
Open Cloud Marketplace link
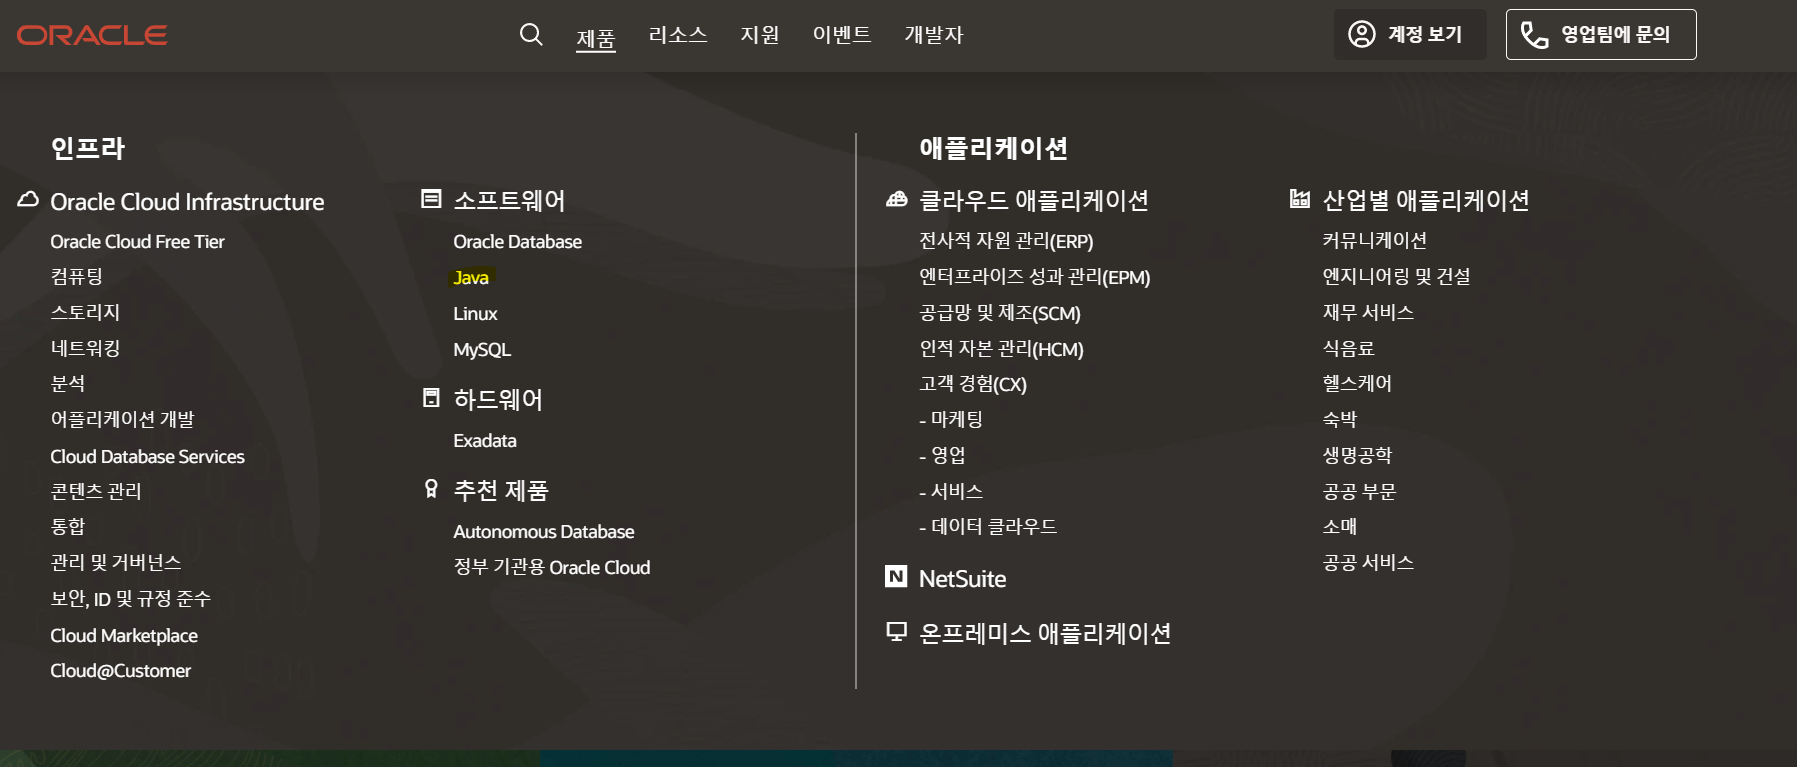click(124, 636)
